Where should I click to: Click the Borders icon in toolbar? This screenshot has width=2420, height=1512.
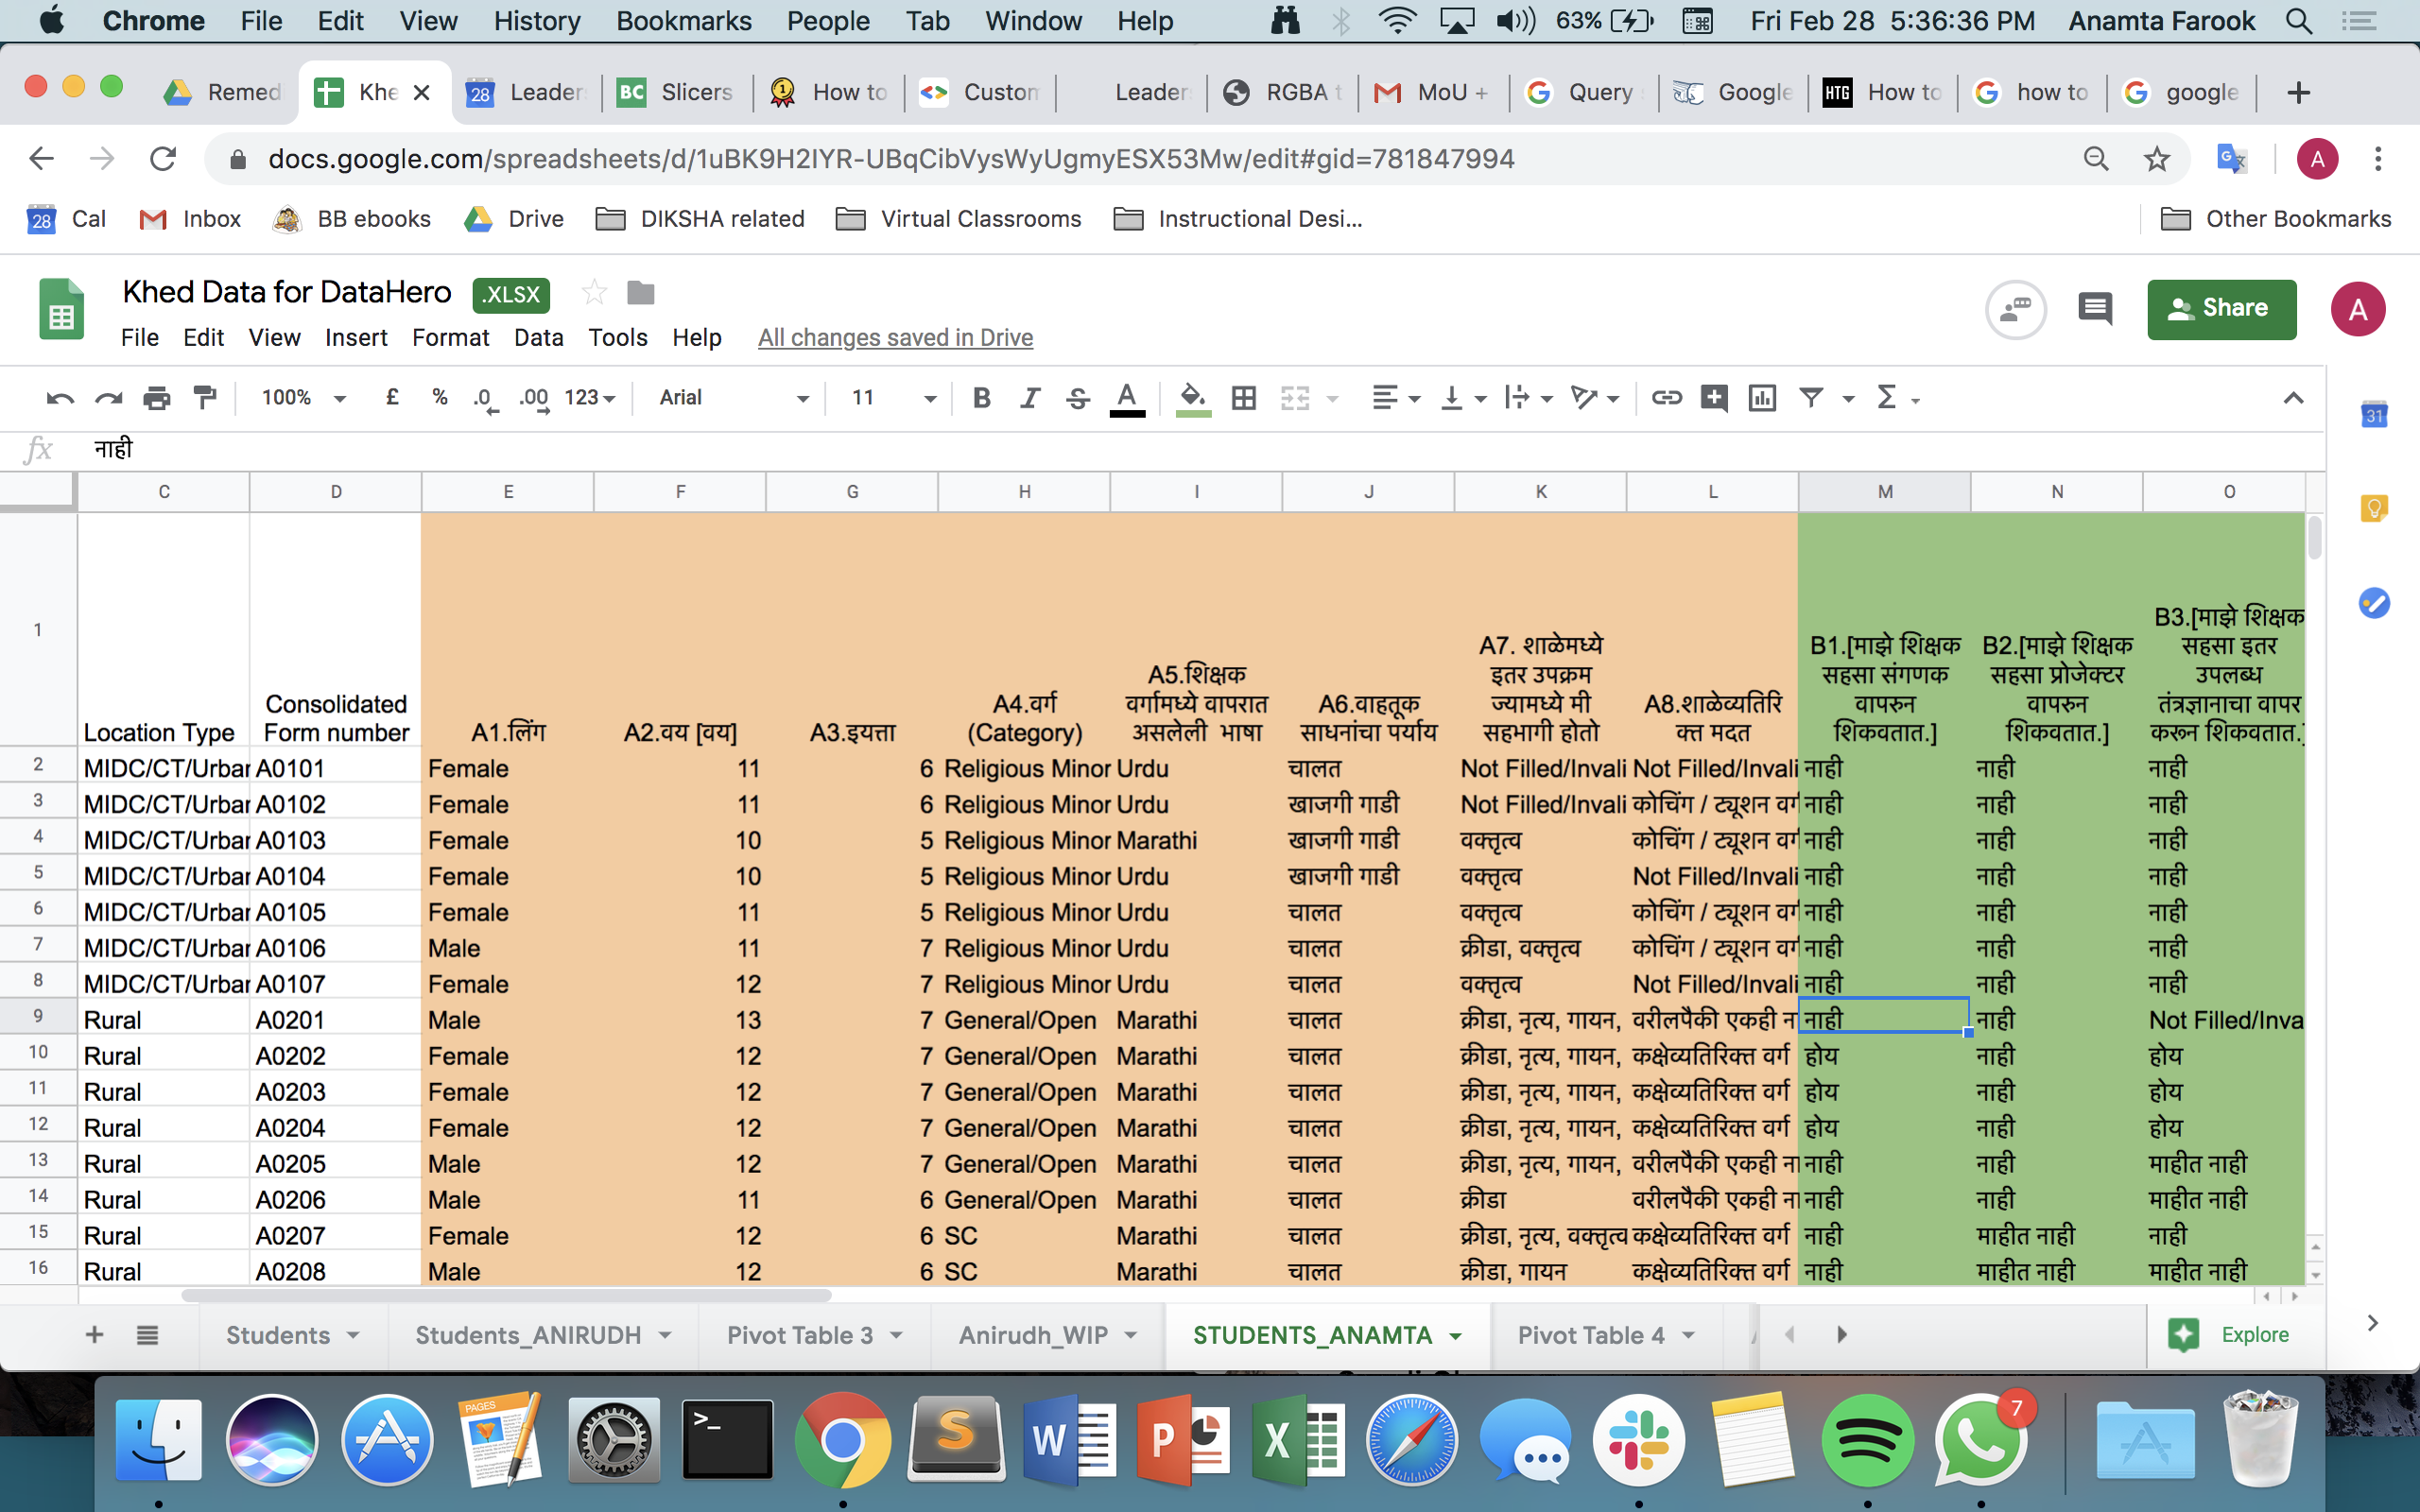point(1244,397)
